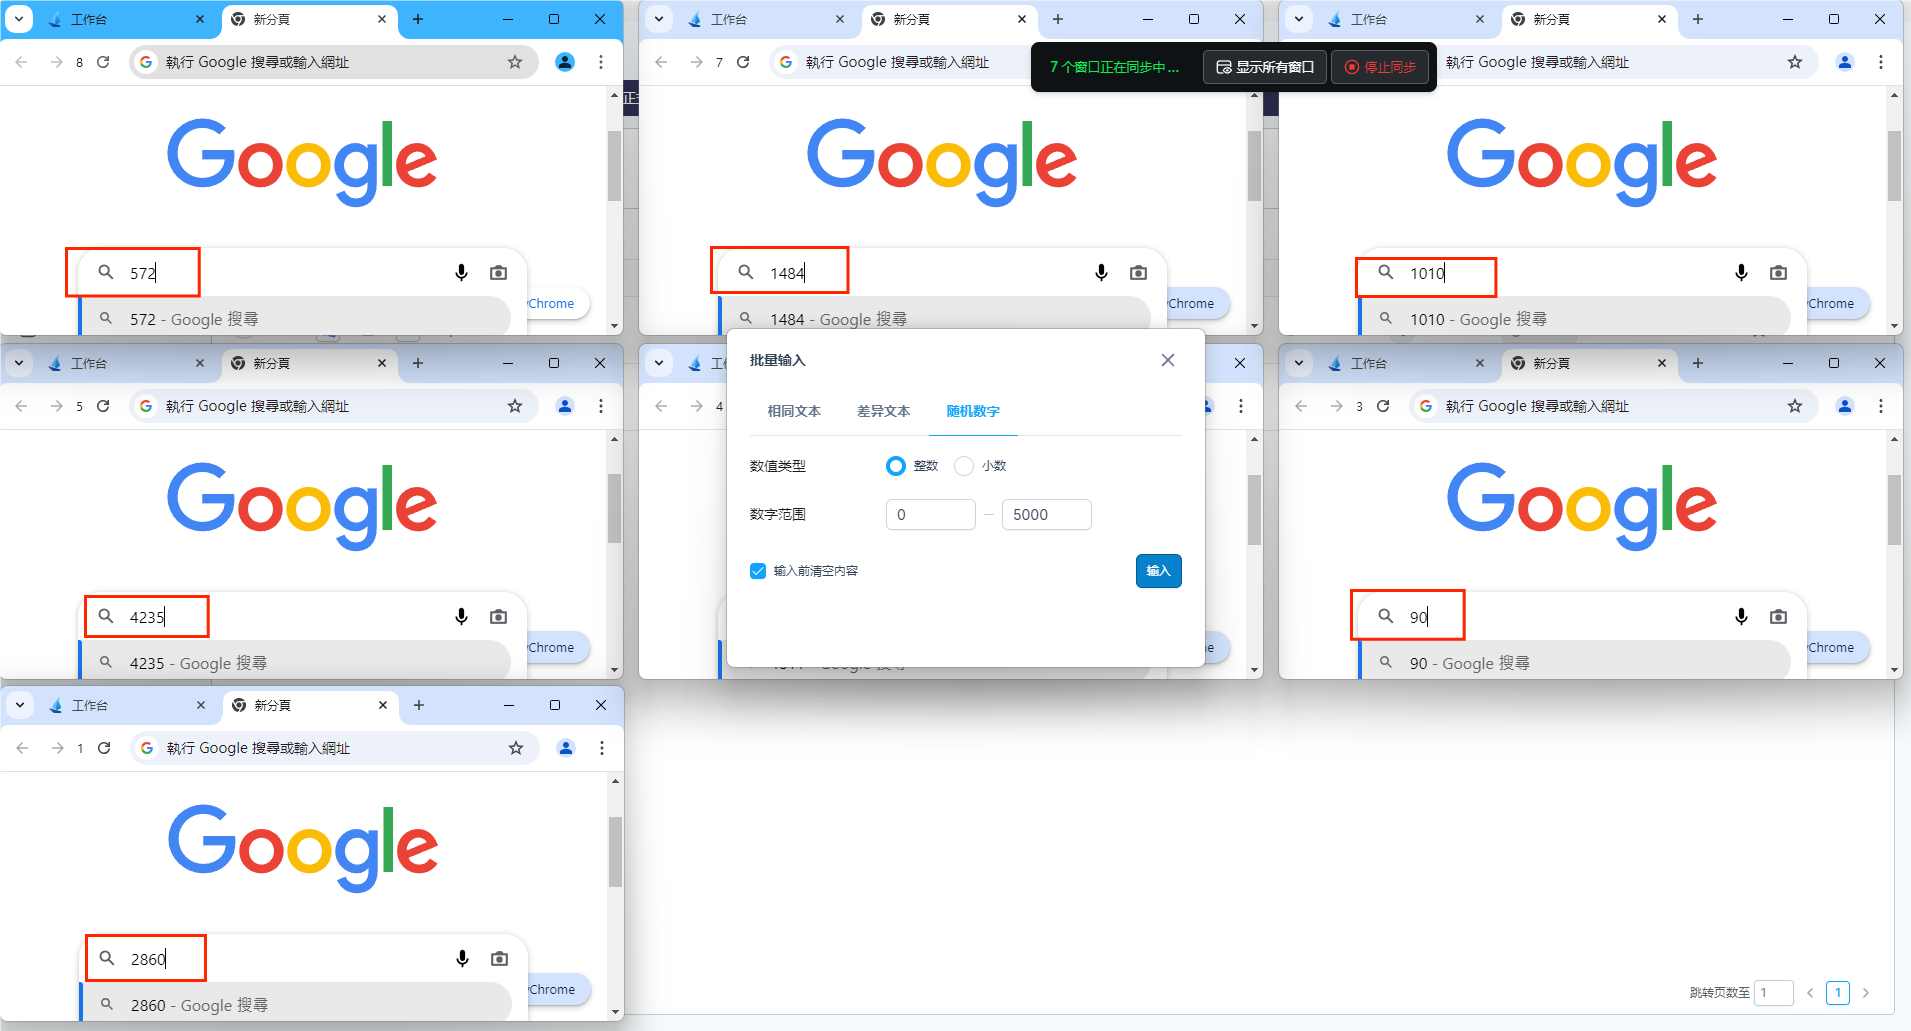
Task: Select 新分頁 tab in window 5
Action: tap(308, 363)
